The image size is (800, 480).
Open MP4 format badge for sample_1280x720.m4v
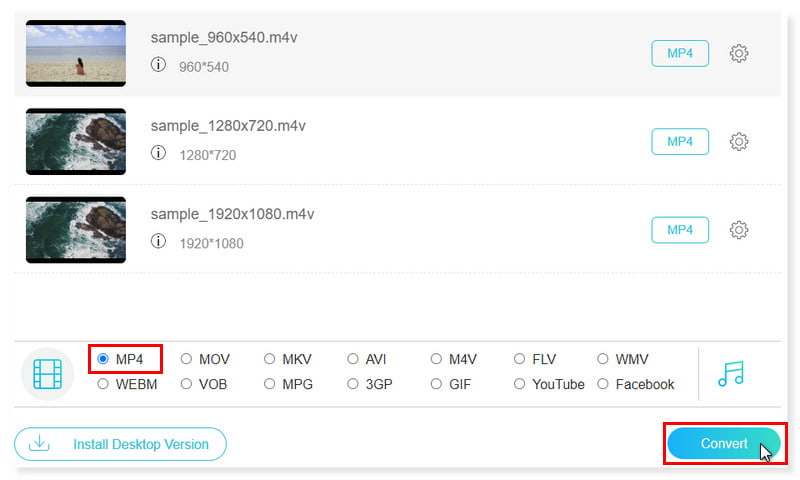coord(680,142)
